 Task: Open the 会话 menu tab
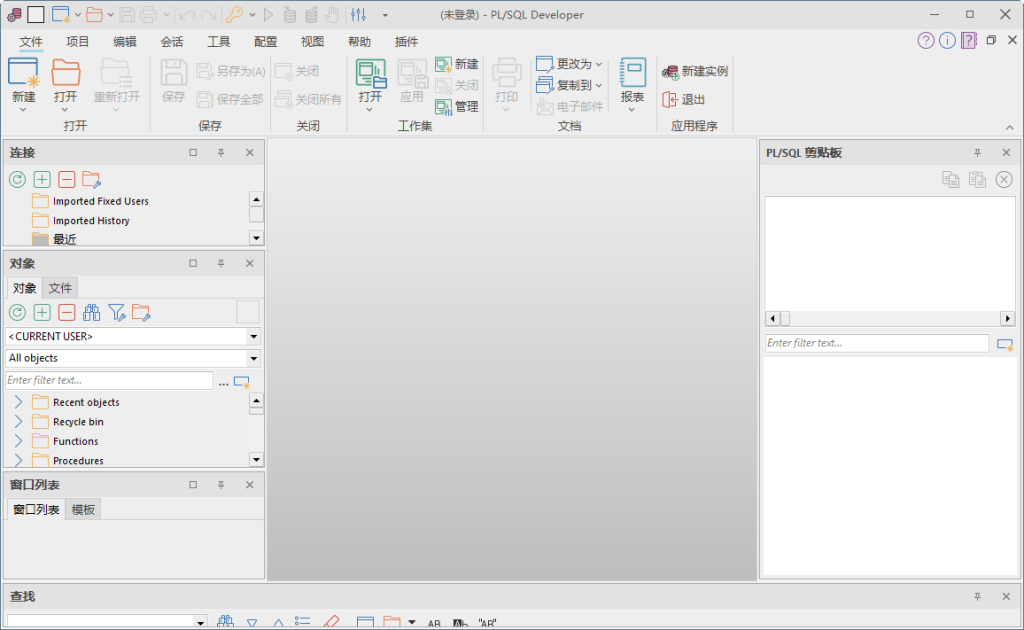pos(172,42)
